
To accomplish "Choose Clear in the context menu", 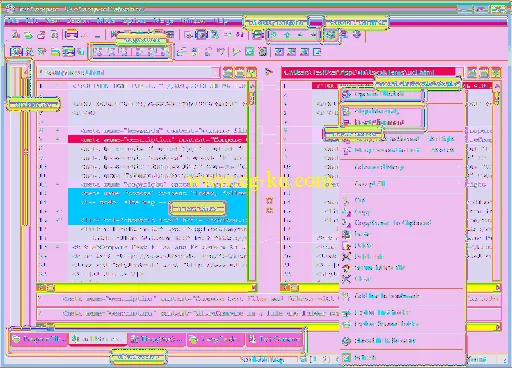I will pos(402,279).
